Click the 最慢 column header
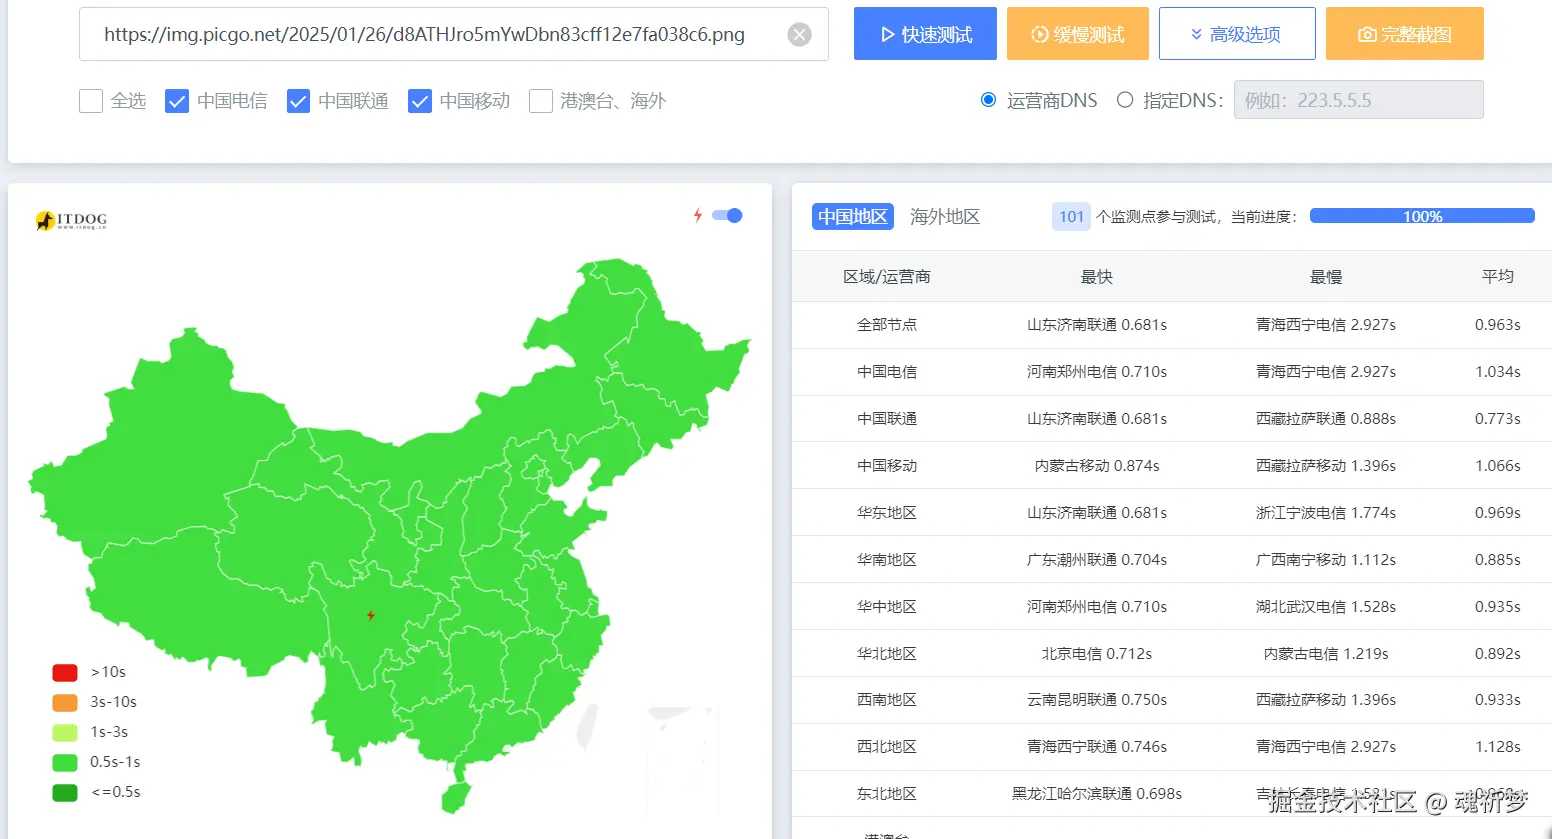 (x=1326, y=277)
